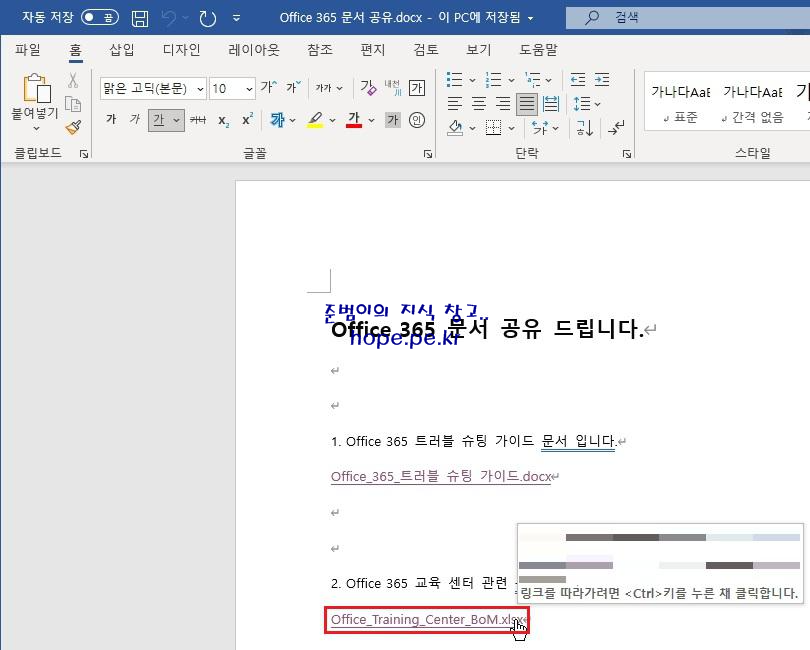Viewport: 810px width, 650px height.
Task: Toggle bold formatting
Action: click(x=111, y=120)
